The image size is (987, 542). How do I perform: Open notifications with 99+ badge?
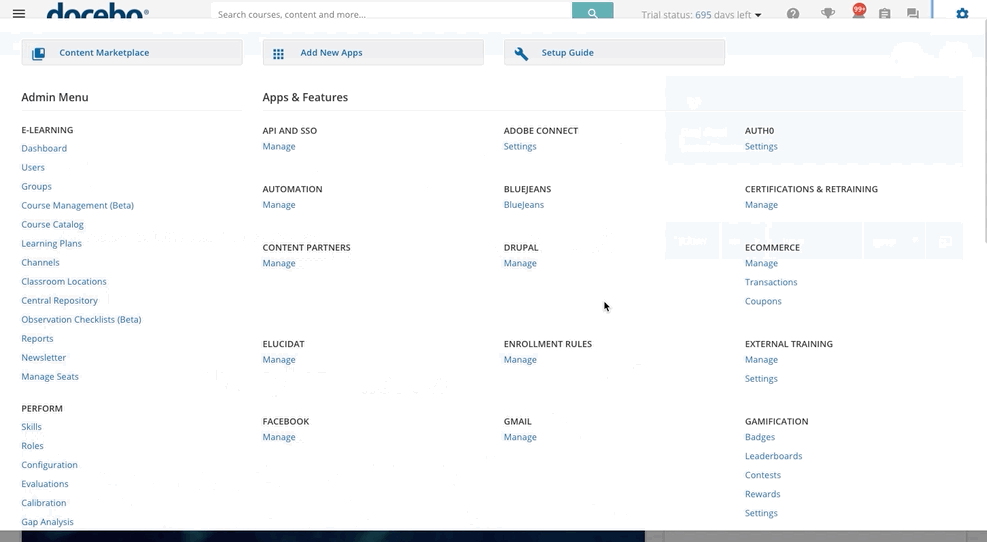click(859, 12)
